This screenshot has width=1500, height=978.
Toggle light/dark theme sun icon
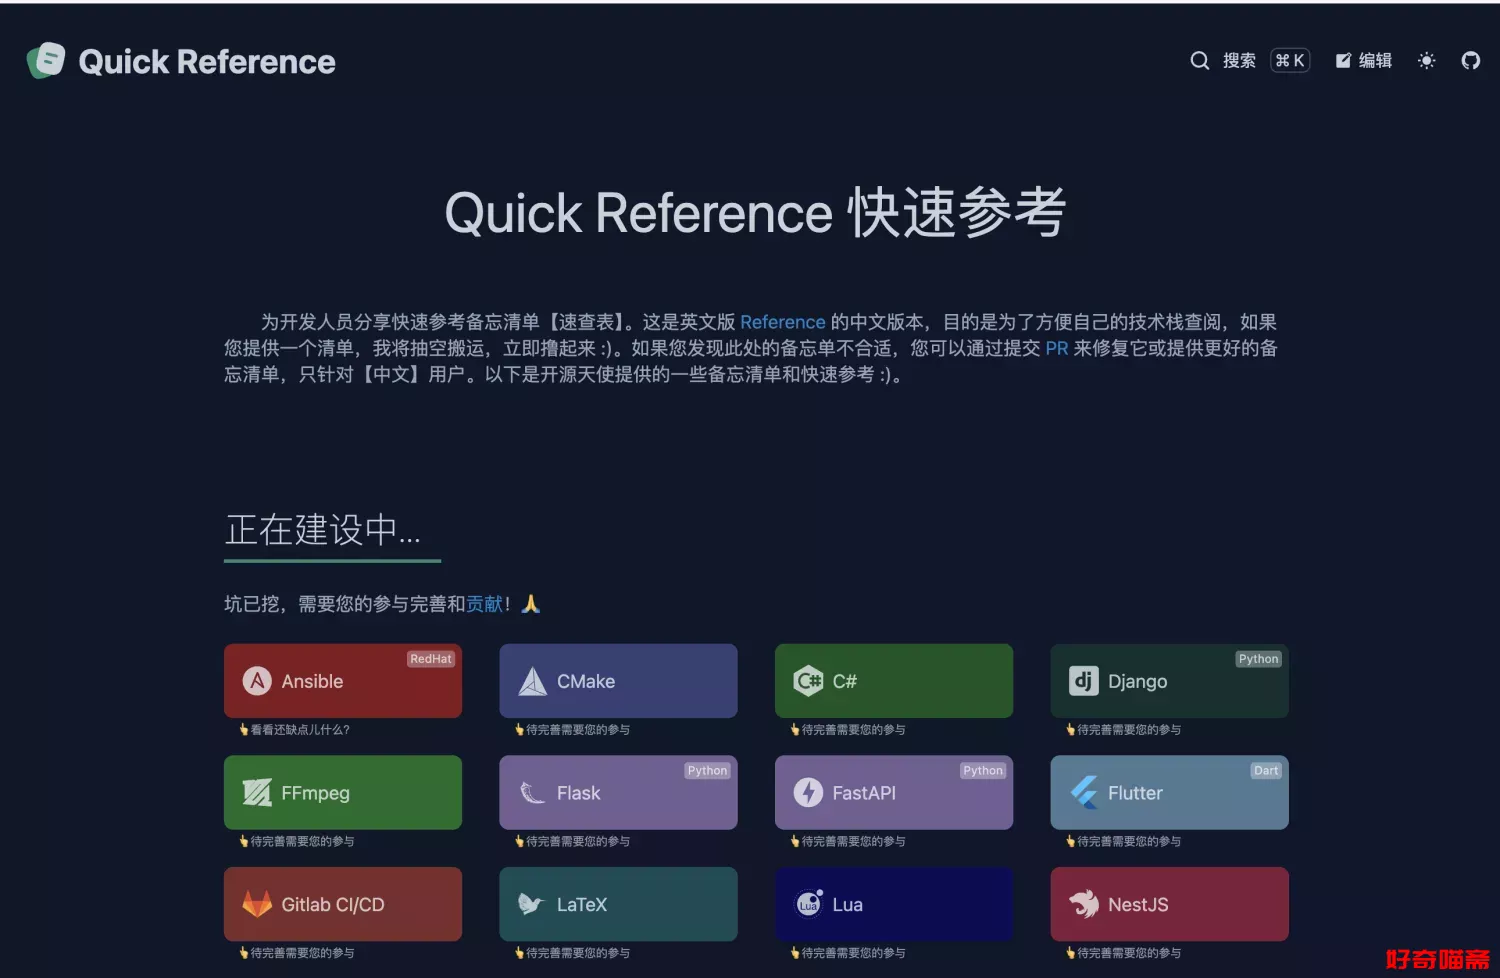click(x=1426, y=61)
